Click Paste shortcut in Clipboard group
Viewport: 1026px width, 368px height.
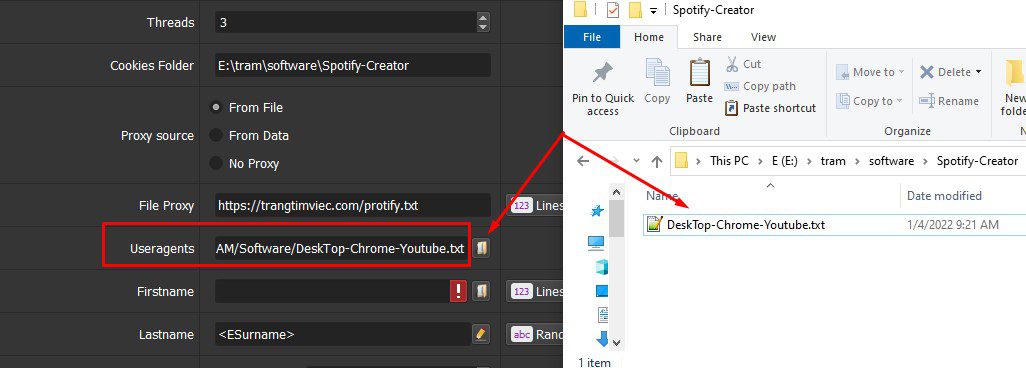[x=770, y=108]
